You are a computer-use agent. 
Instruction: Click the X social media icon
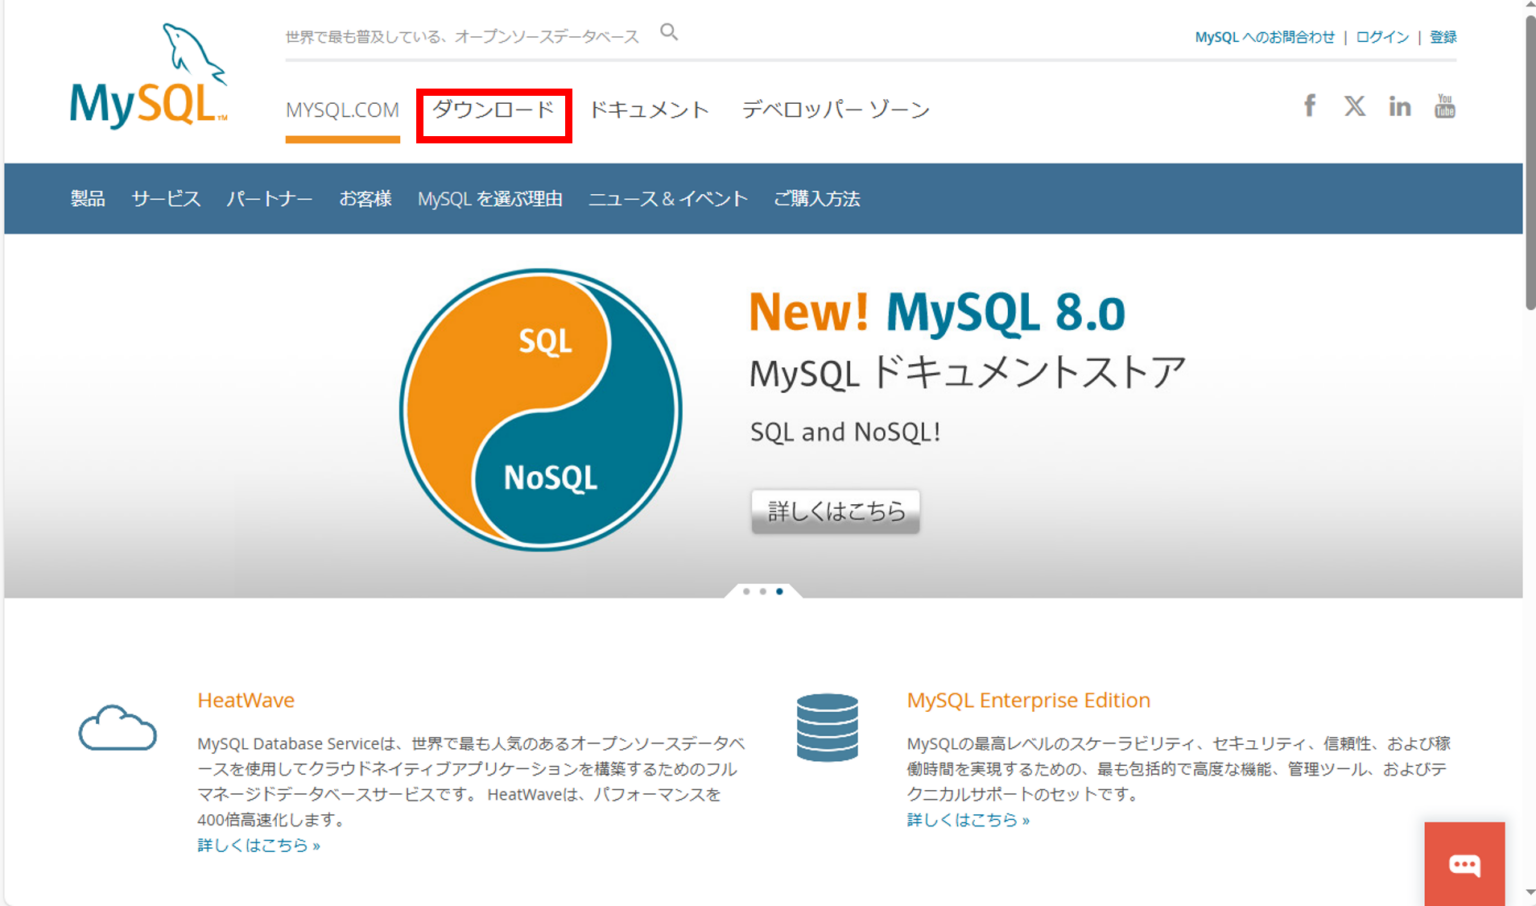coord(1355,105)
